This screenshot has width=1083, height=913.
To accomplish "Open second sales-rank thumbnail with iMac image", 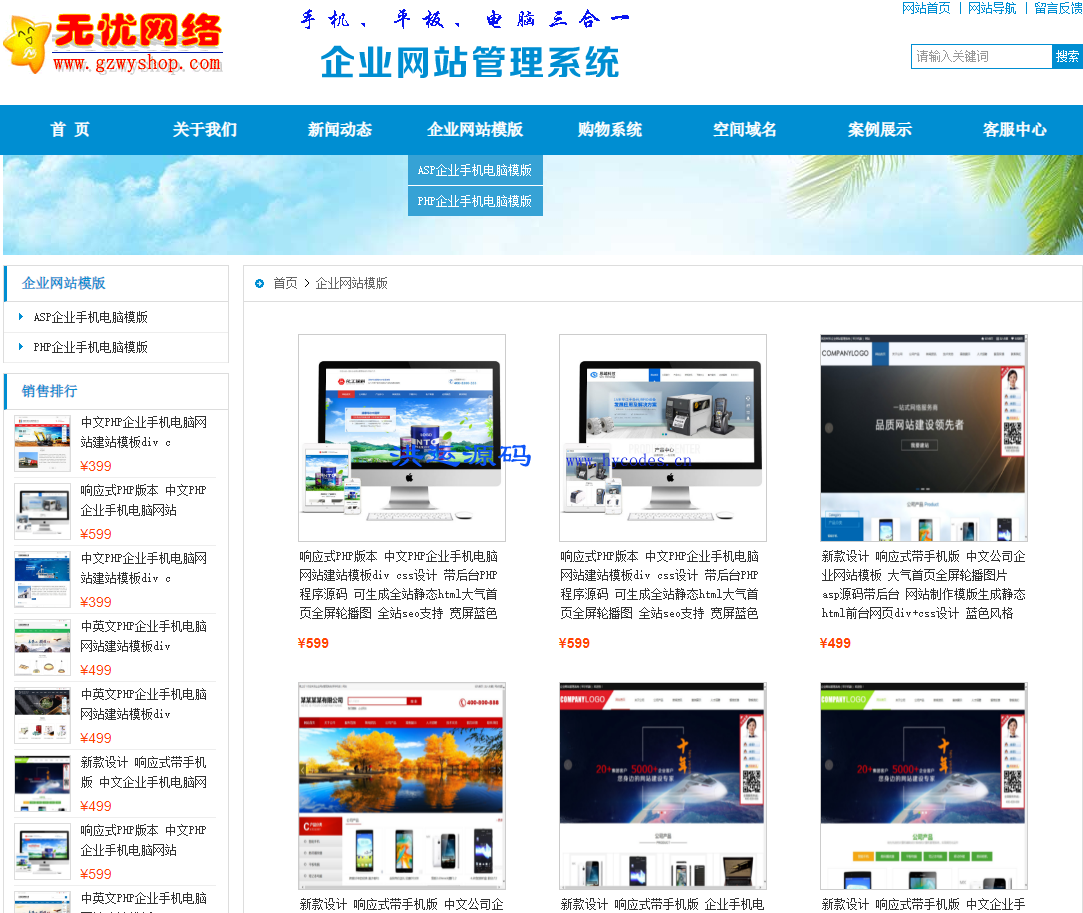I will [x=42, y=511].
